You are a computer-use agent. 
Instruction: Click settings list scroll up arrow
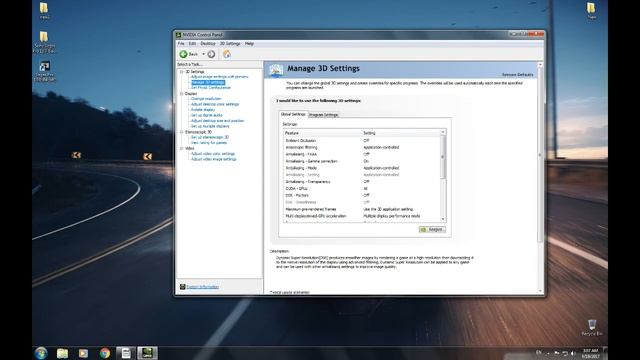click(x=443, y=133)
